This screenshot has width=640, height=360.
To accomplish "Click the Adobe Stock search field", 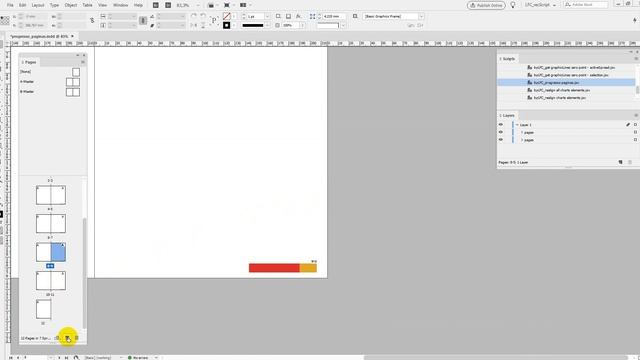I will pyautogui.click(x=585, y=5).
